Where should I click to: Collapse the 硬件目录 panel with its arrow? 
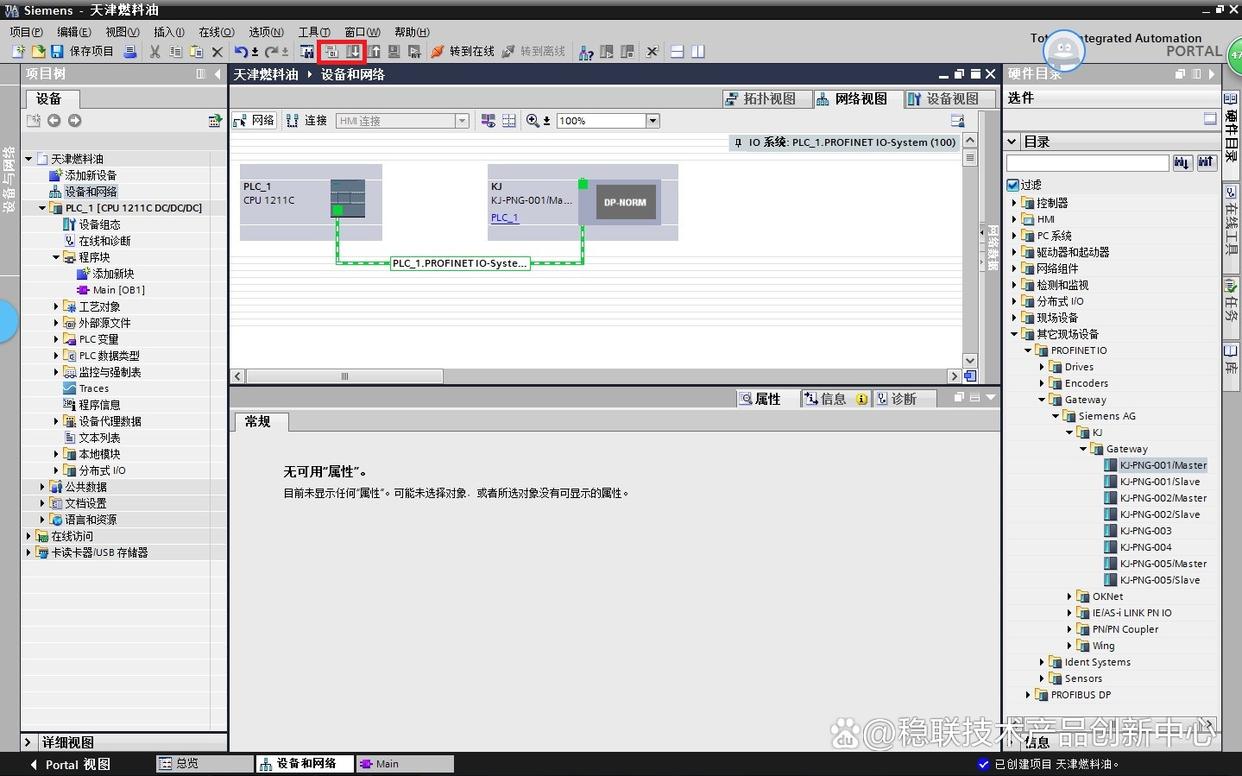tap(1212, 74)
